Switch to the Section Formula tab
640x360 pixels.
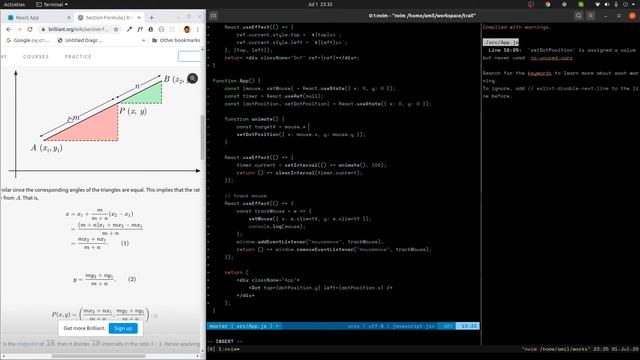(x=109, y=18)
